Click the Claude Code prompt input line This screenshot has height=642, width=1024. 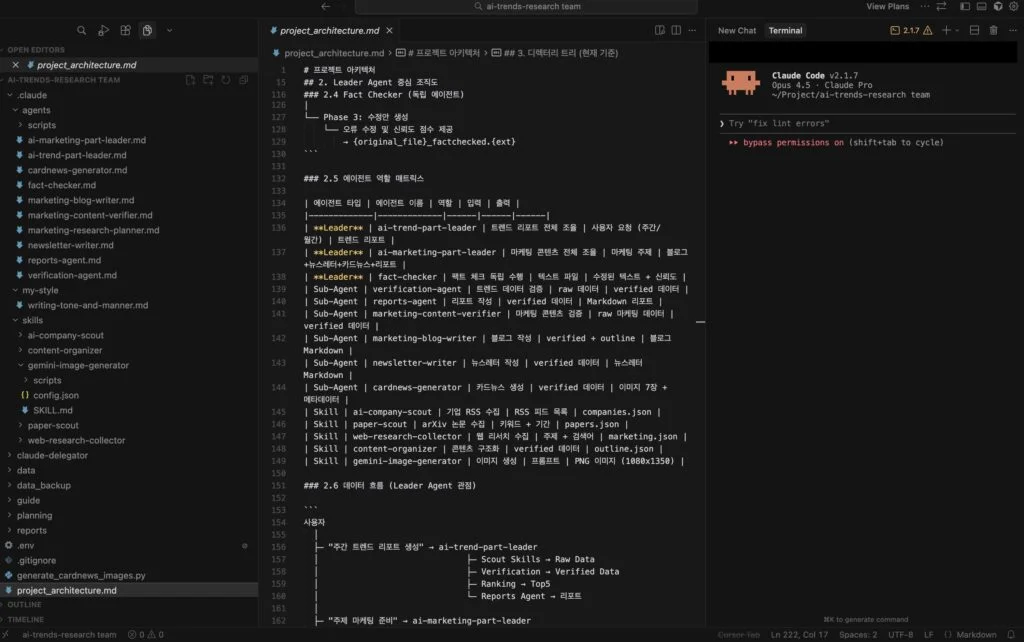[867, 123]
